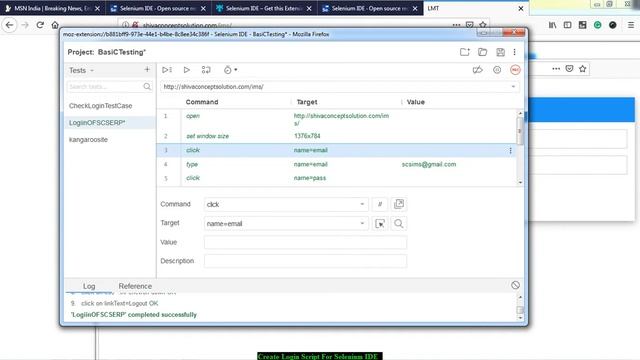Viewport: 640px width, 360px height.
Task: Click Command column header
Action: (x=202, y=102)
